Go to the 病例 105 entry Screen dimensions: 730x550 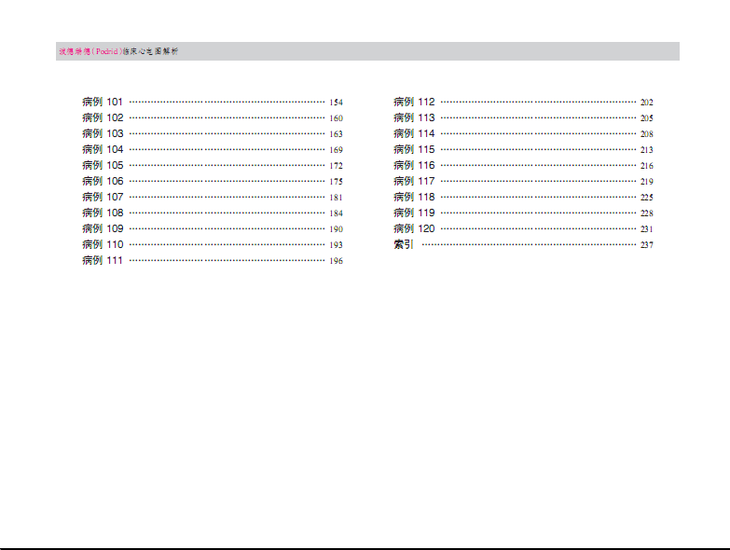102,166
